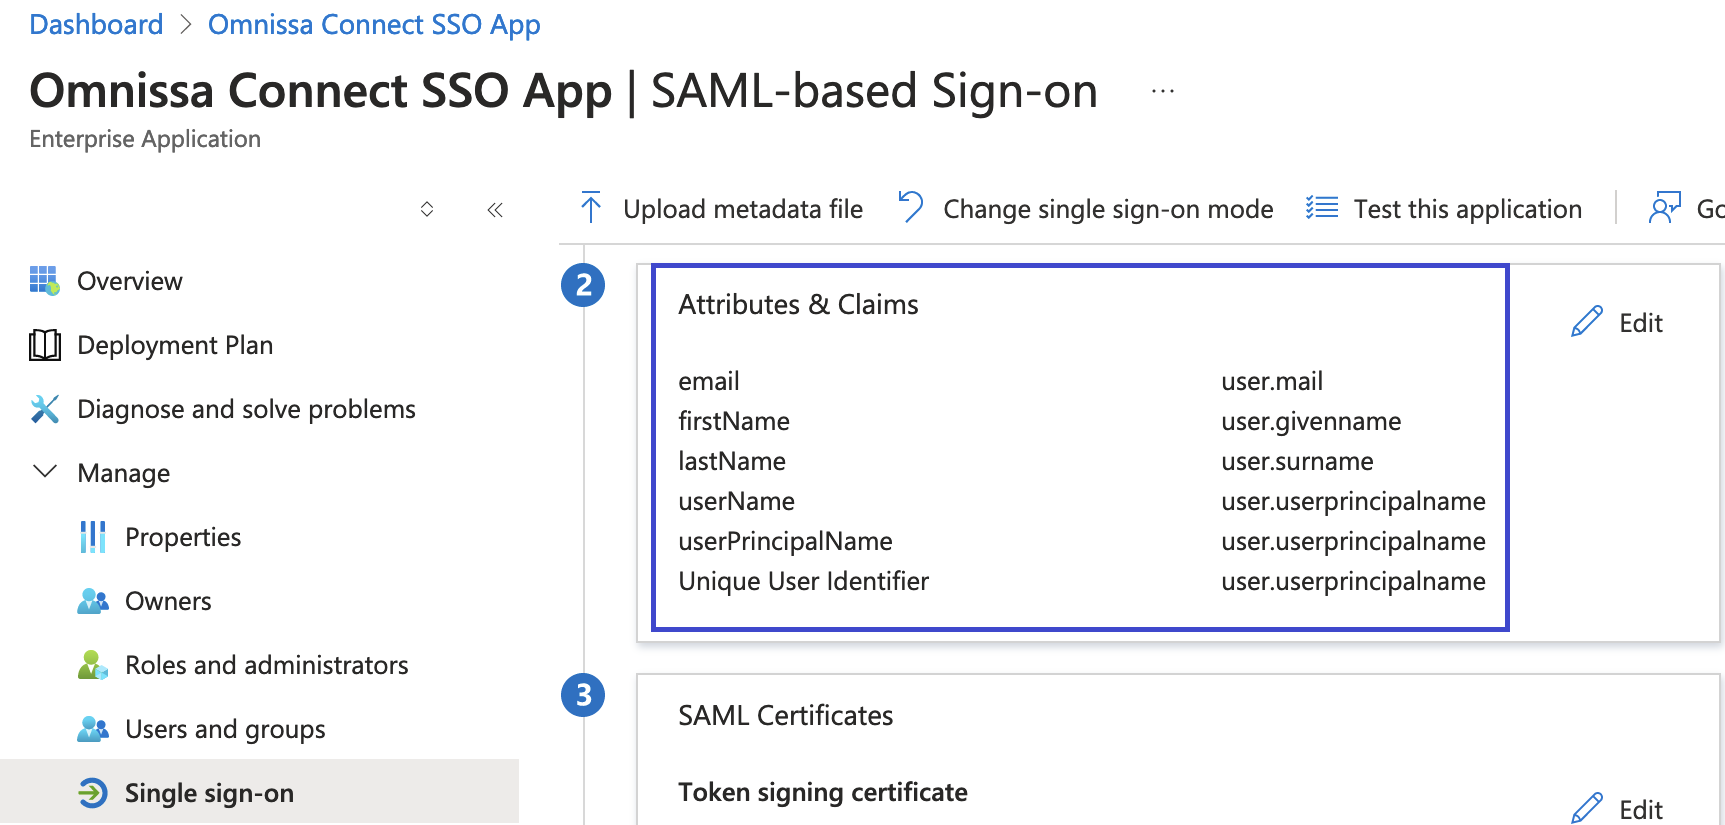
Task: Collapse the sidebar with the double chevron
Action: (495, 210)
